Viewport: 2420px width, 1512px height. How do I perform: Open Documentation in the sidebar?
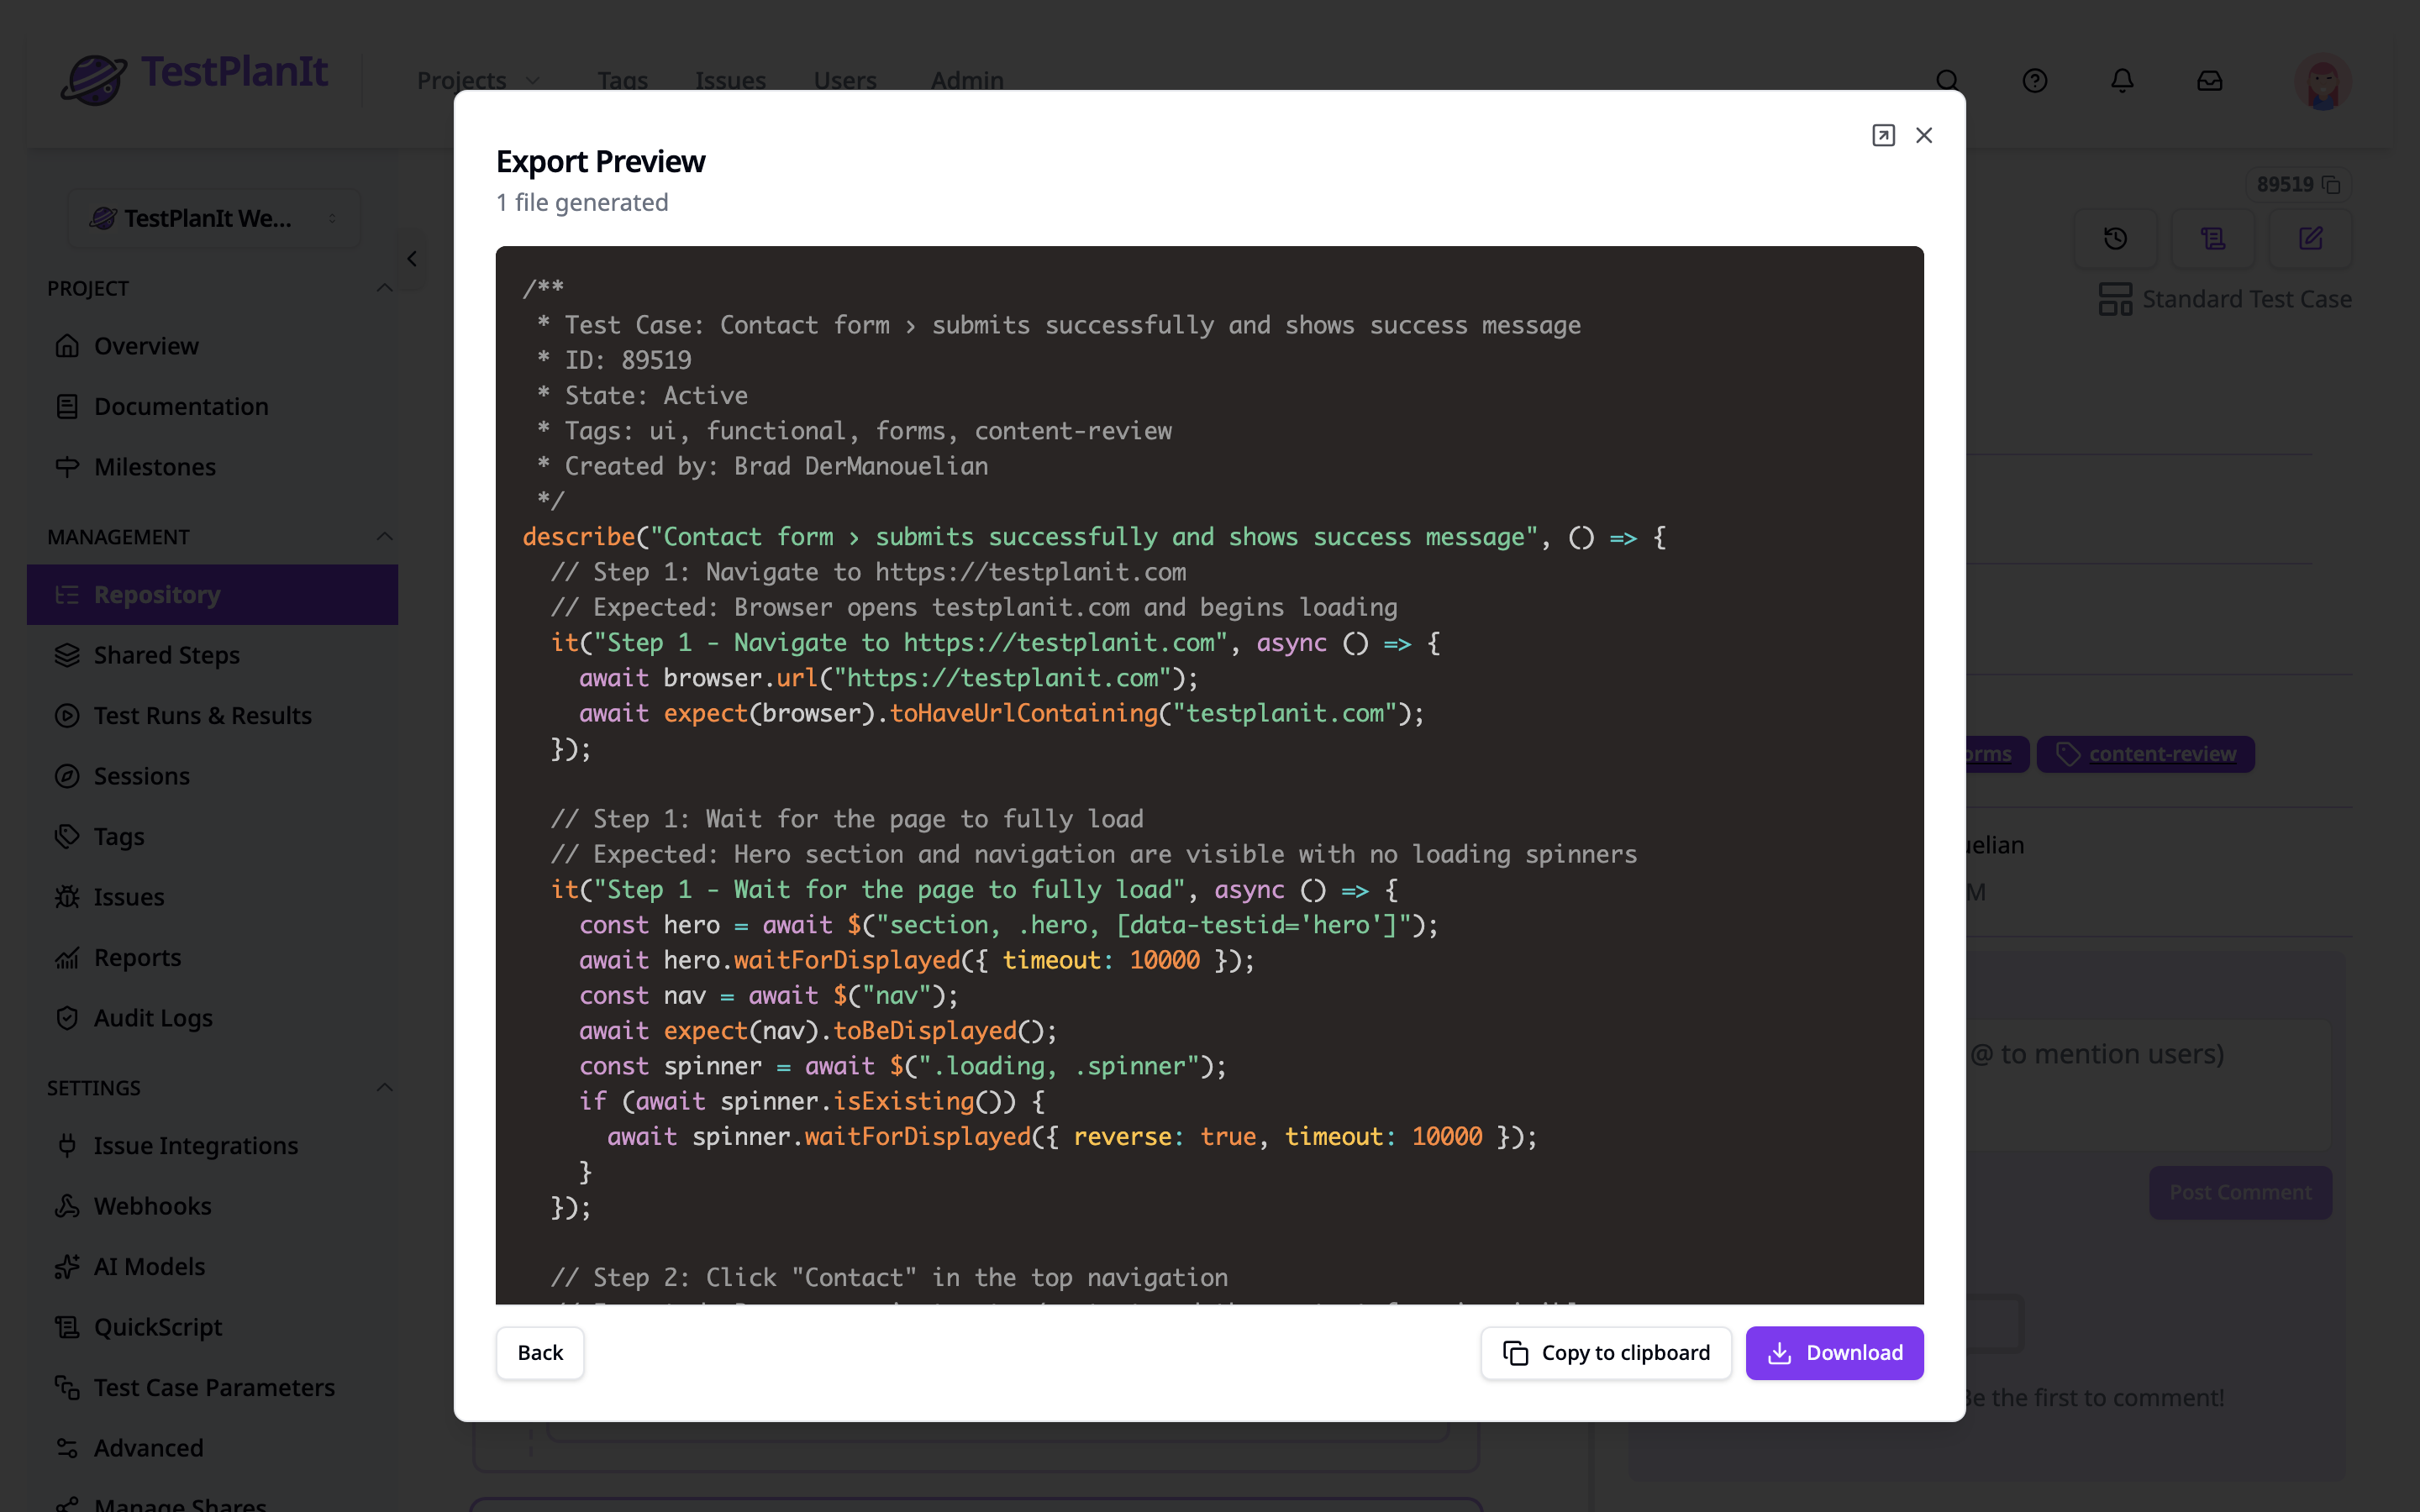[212, 406]
